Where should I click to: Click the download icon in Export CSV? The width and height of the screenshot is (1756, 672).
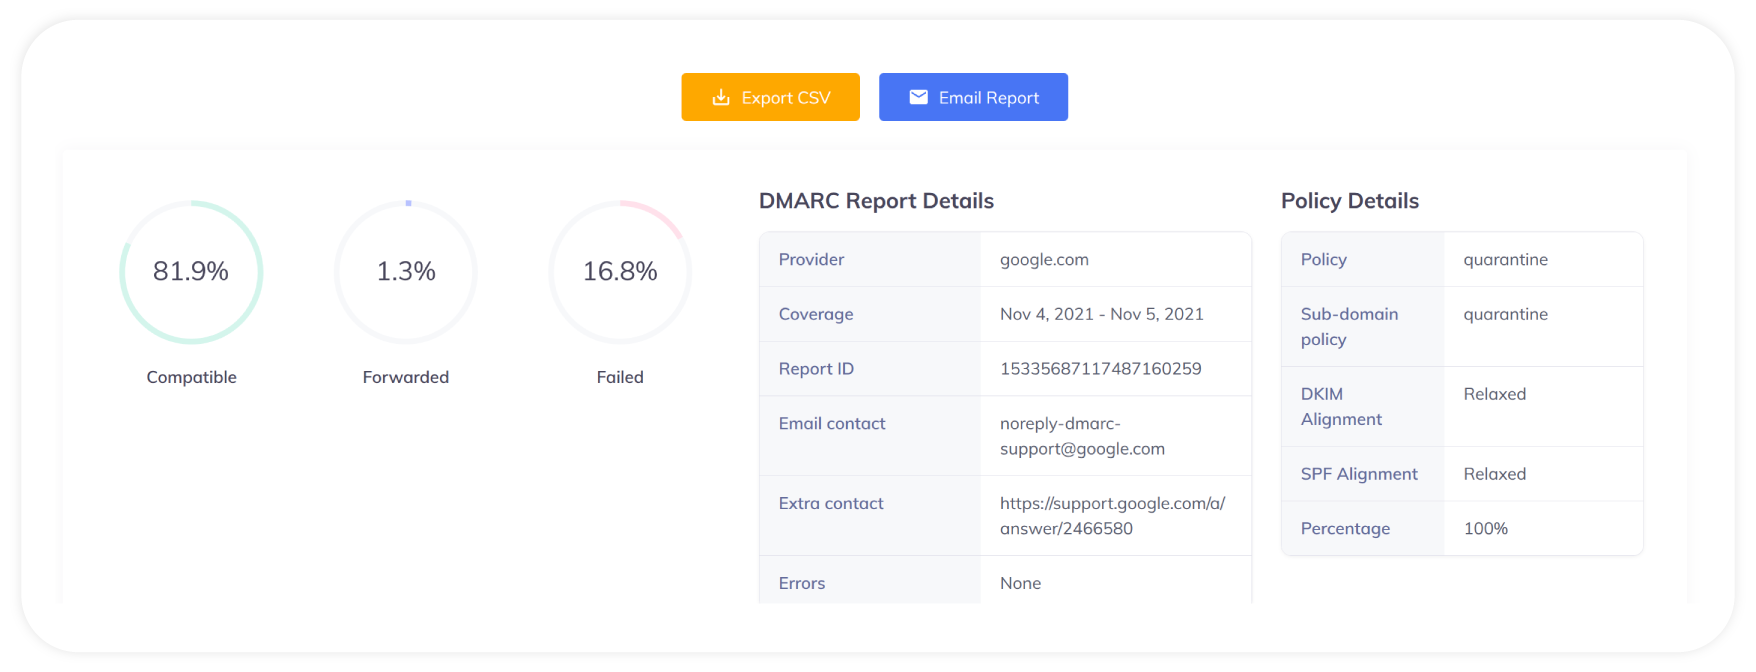(x=720, y=98)
